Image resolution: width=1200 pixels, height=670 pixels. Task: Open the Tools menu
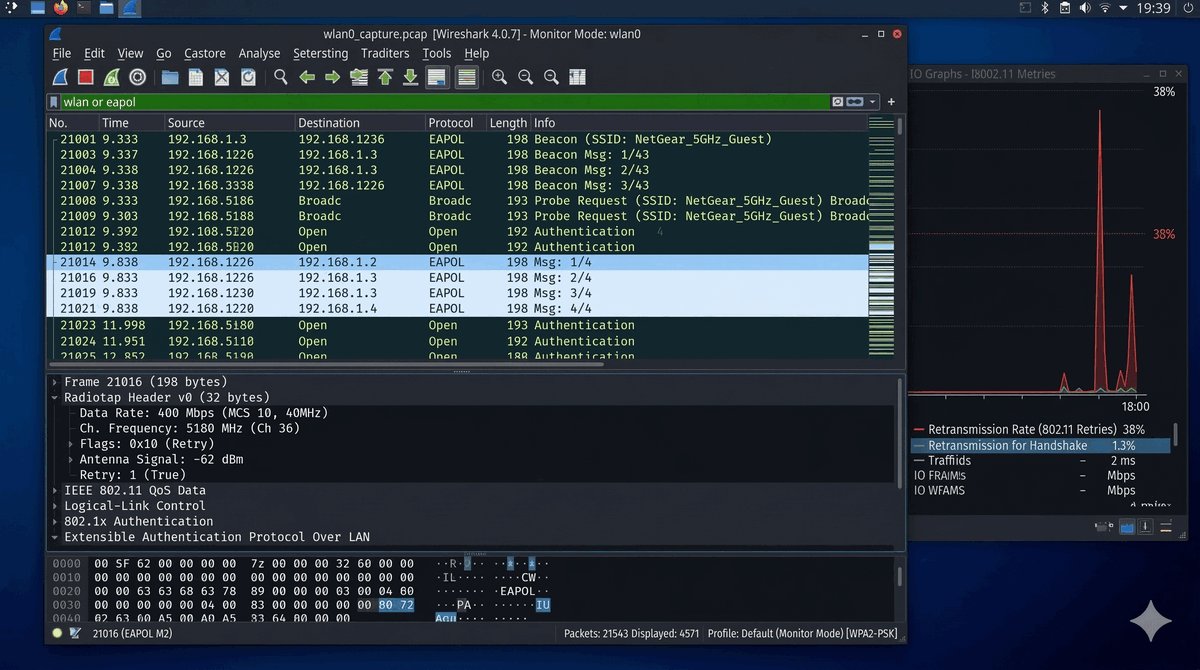(x=436, y=53)
